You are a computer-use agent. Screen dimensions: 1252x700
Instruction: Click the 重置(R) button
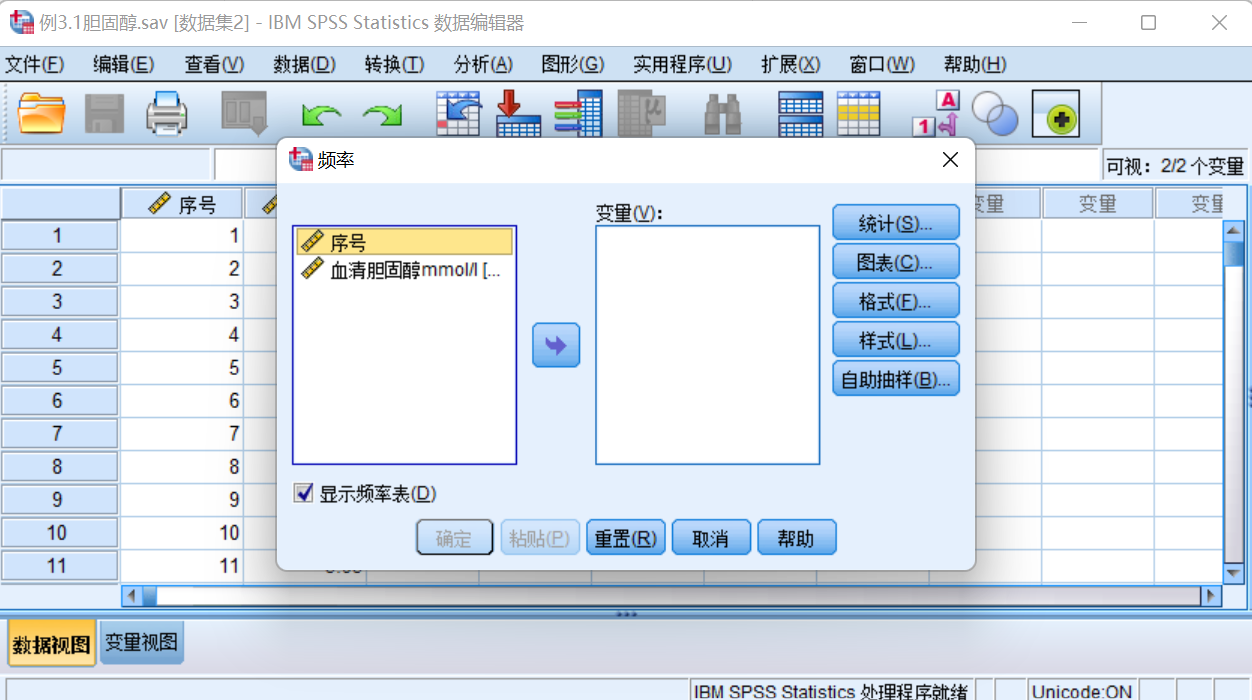pyautogui.click(x=626, y=538)
